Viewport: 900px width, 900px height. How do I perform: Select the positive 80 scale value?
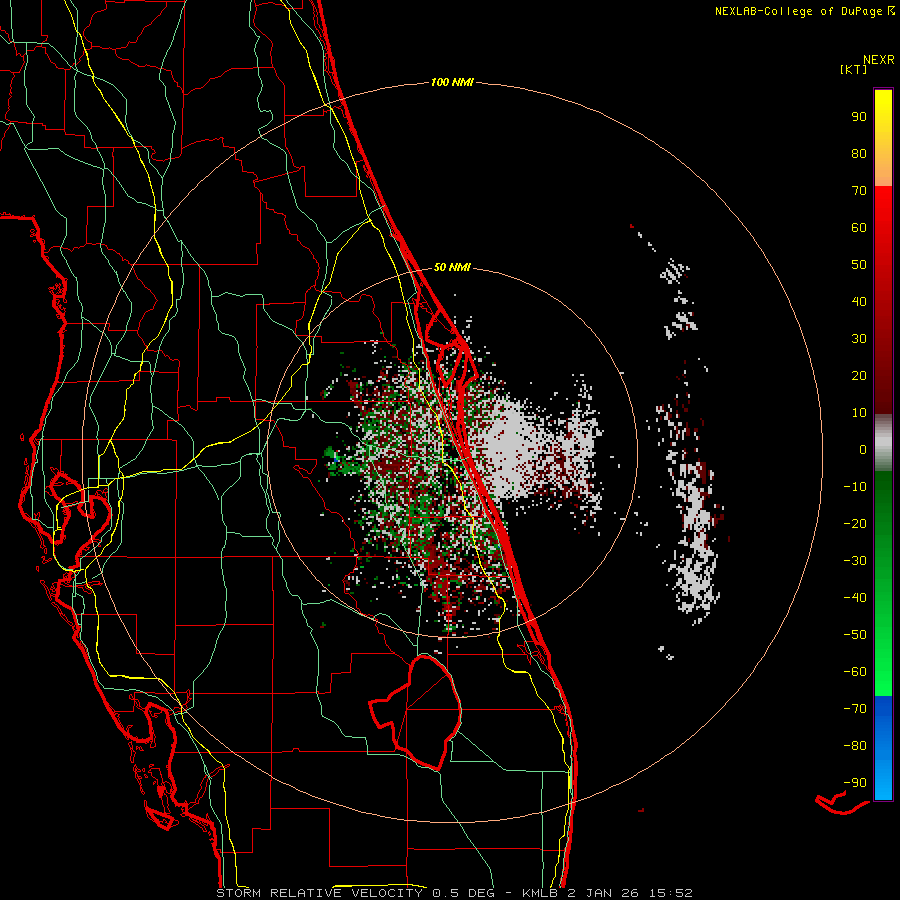coord(859,153)
